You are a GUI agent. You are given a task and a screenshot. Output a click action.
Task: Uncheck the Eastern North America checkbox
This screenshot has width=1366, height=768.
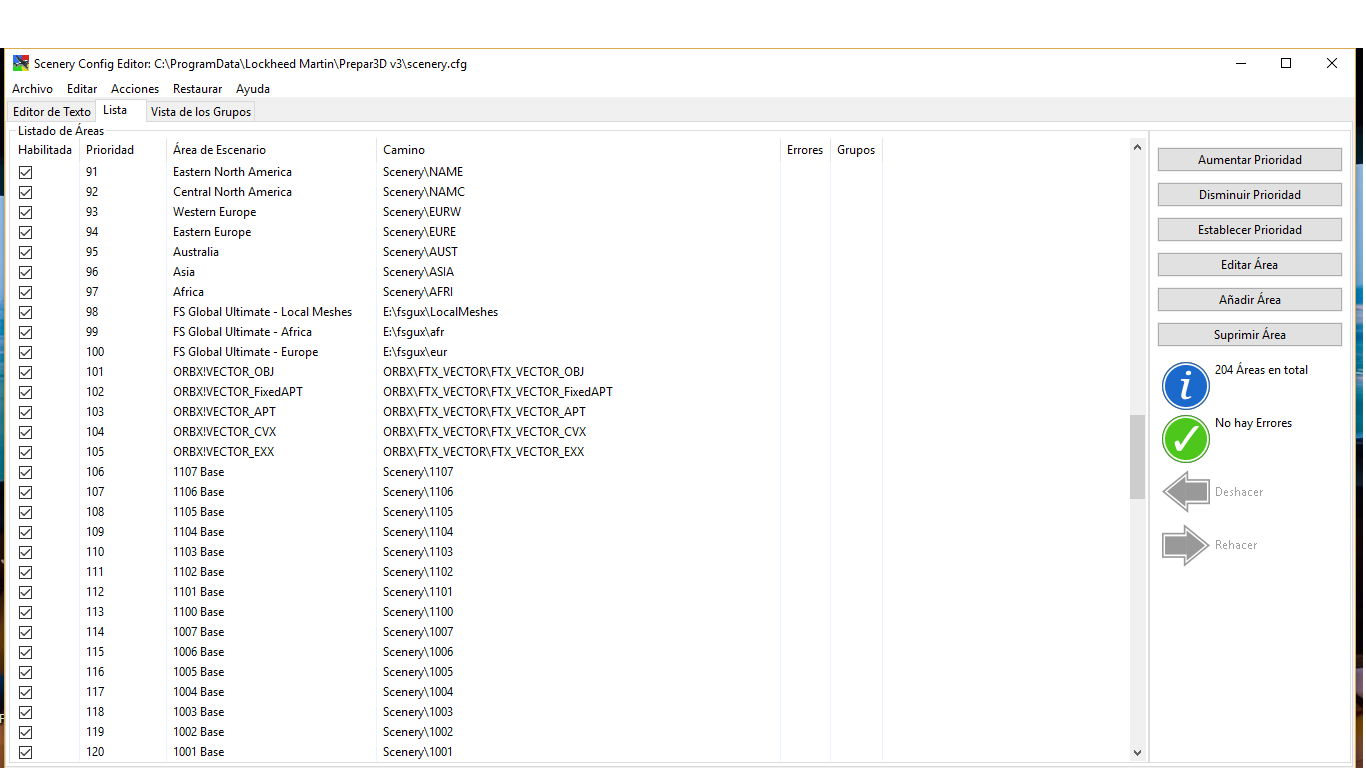pos(26,172)
